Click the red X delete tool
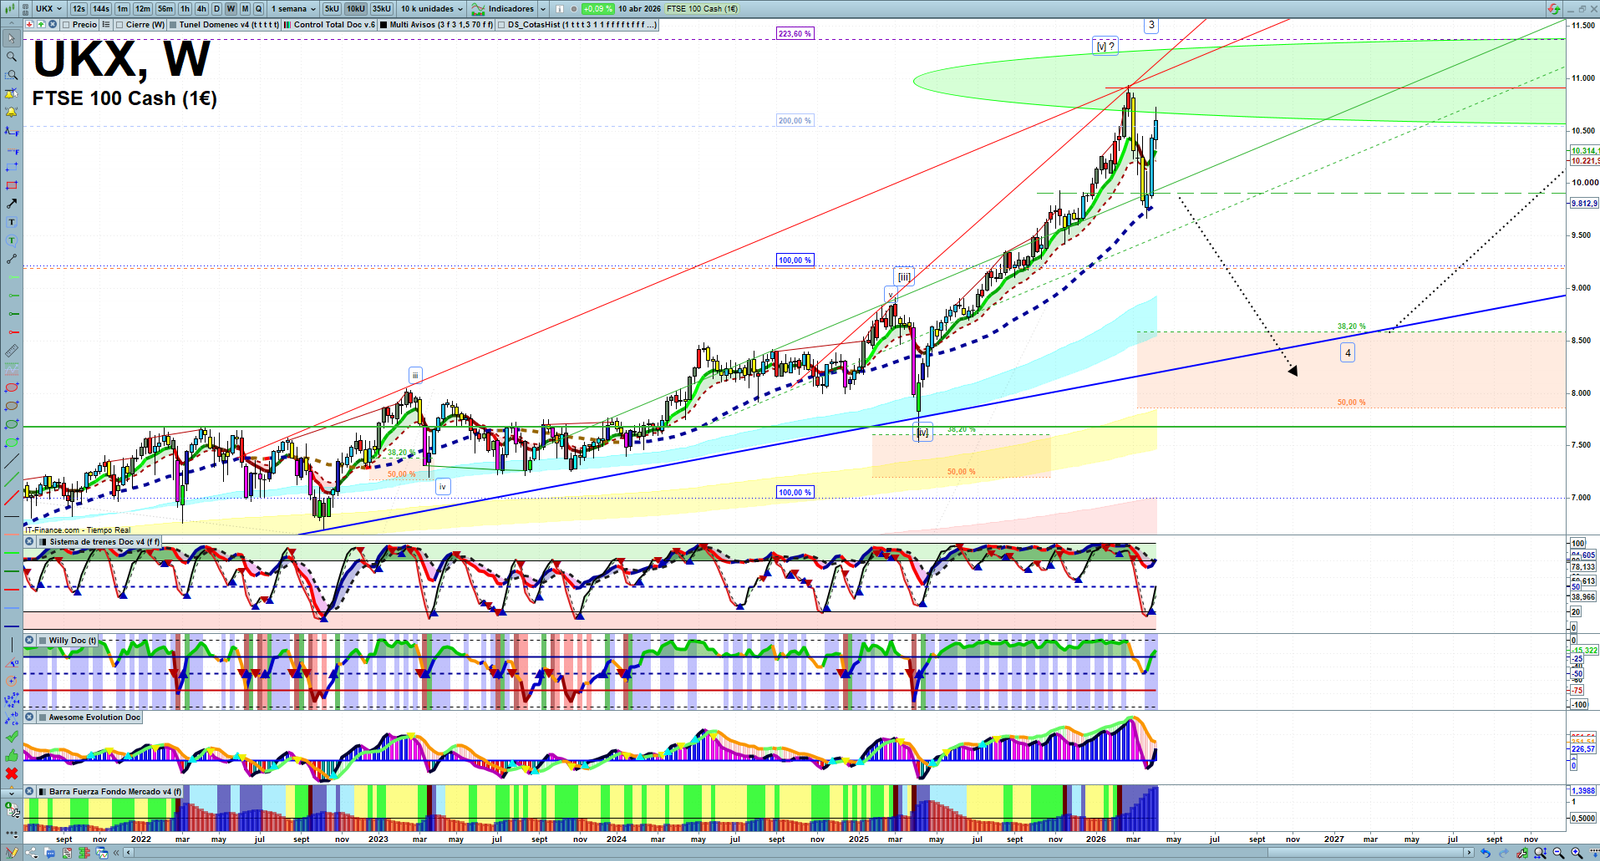Screen dimensions: 1600x861 (x=11, y=774)
